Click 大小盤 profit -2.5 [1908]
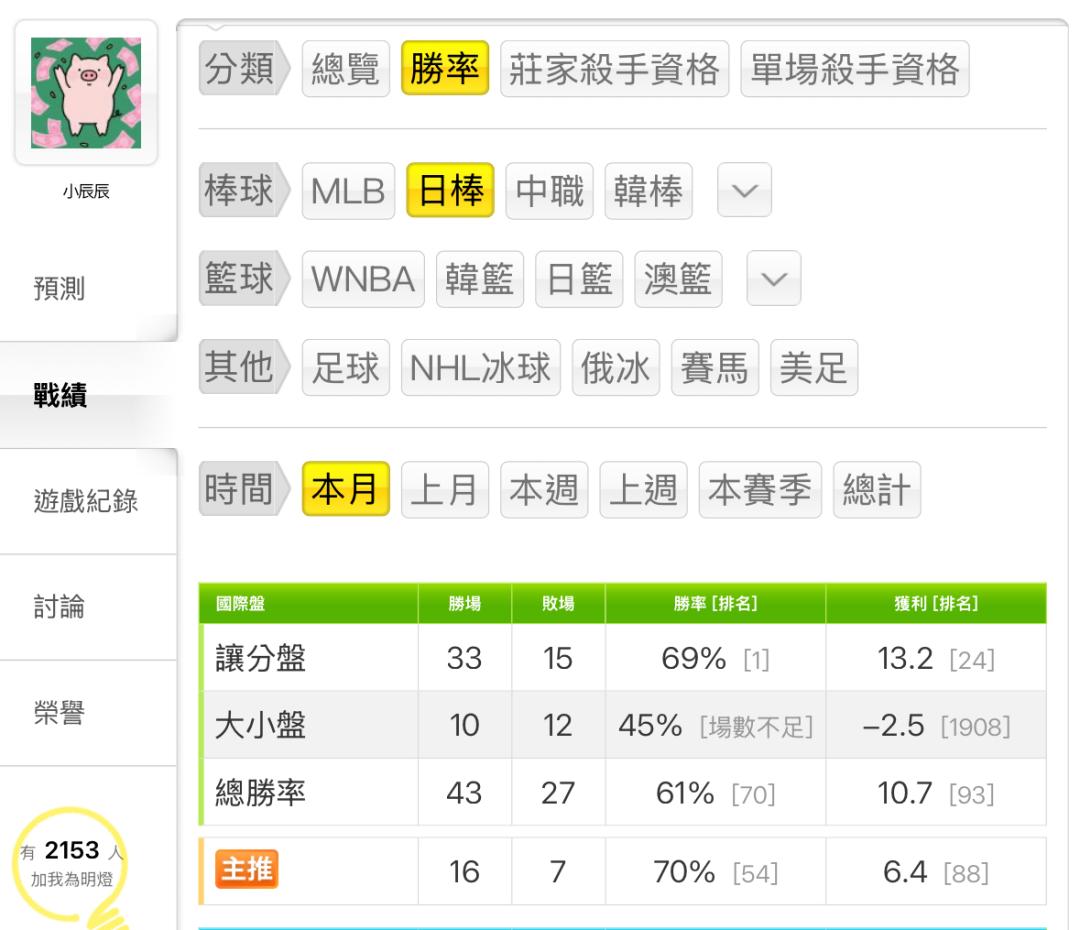This screenshot has width=1080, height=930. pyautogui.click(x=936, y=726)
